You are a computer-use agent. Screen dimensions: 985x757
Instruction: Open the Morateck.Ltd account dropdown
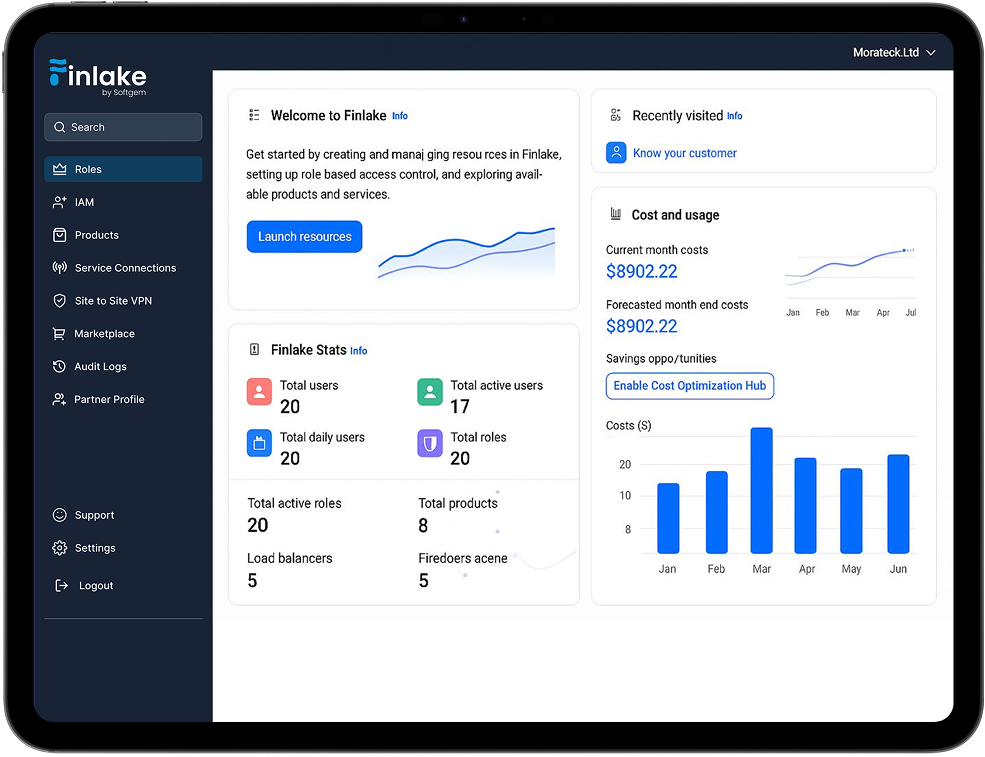(x=893, y=52)
